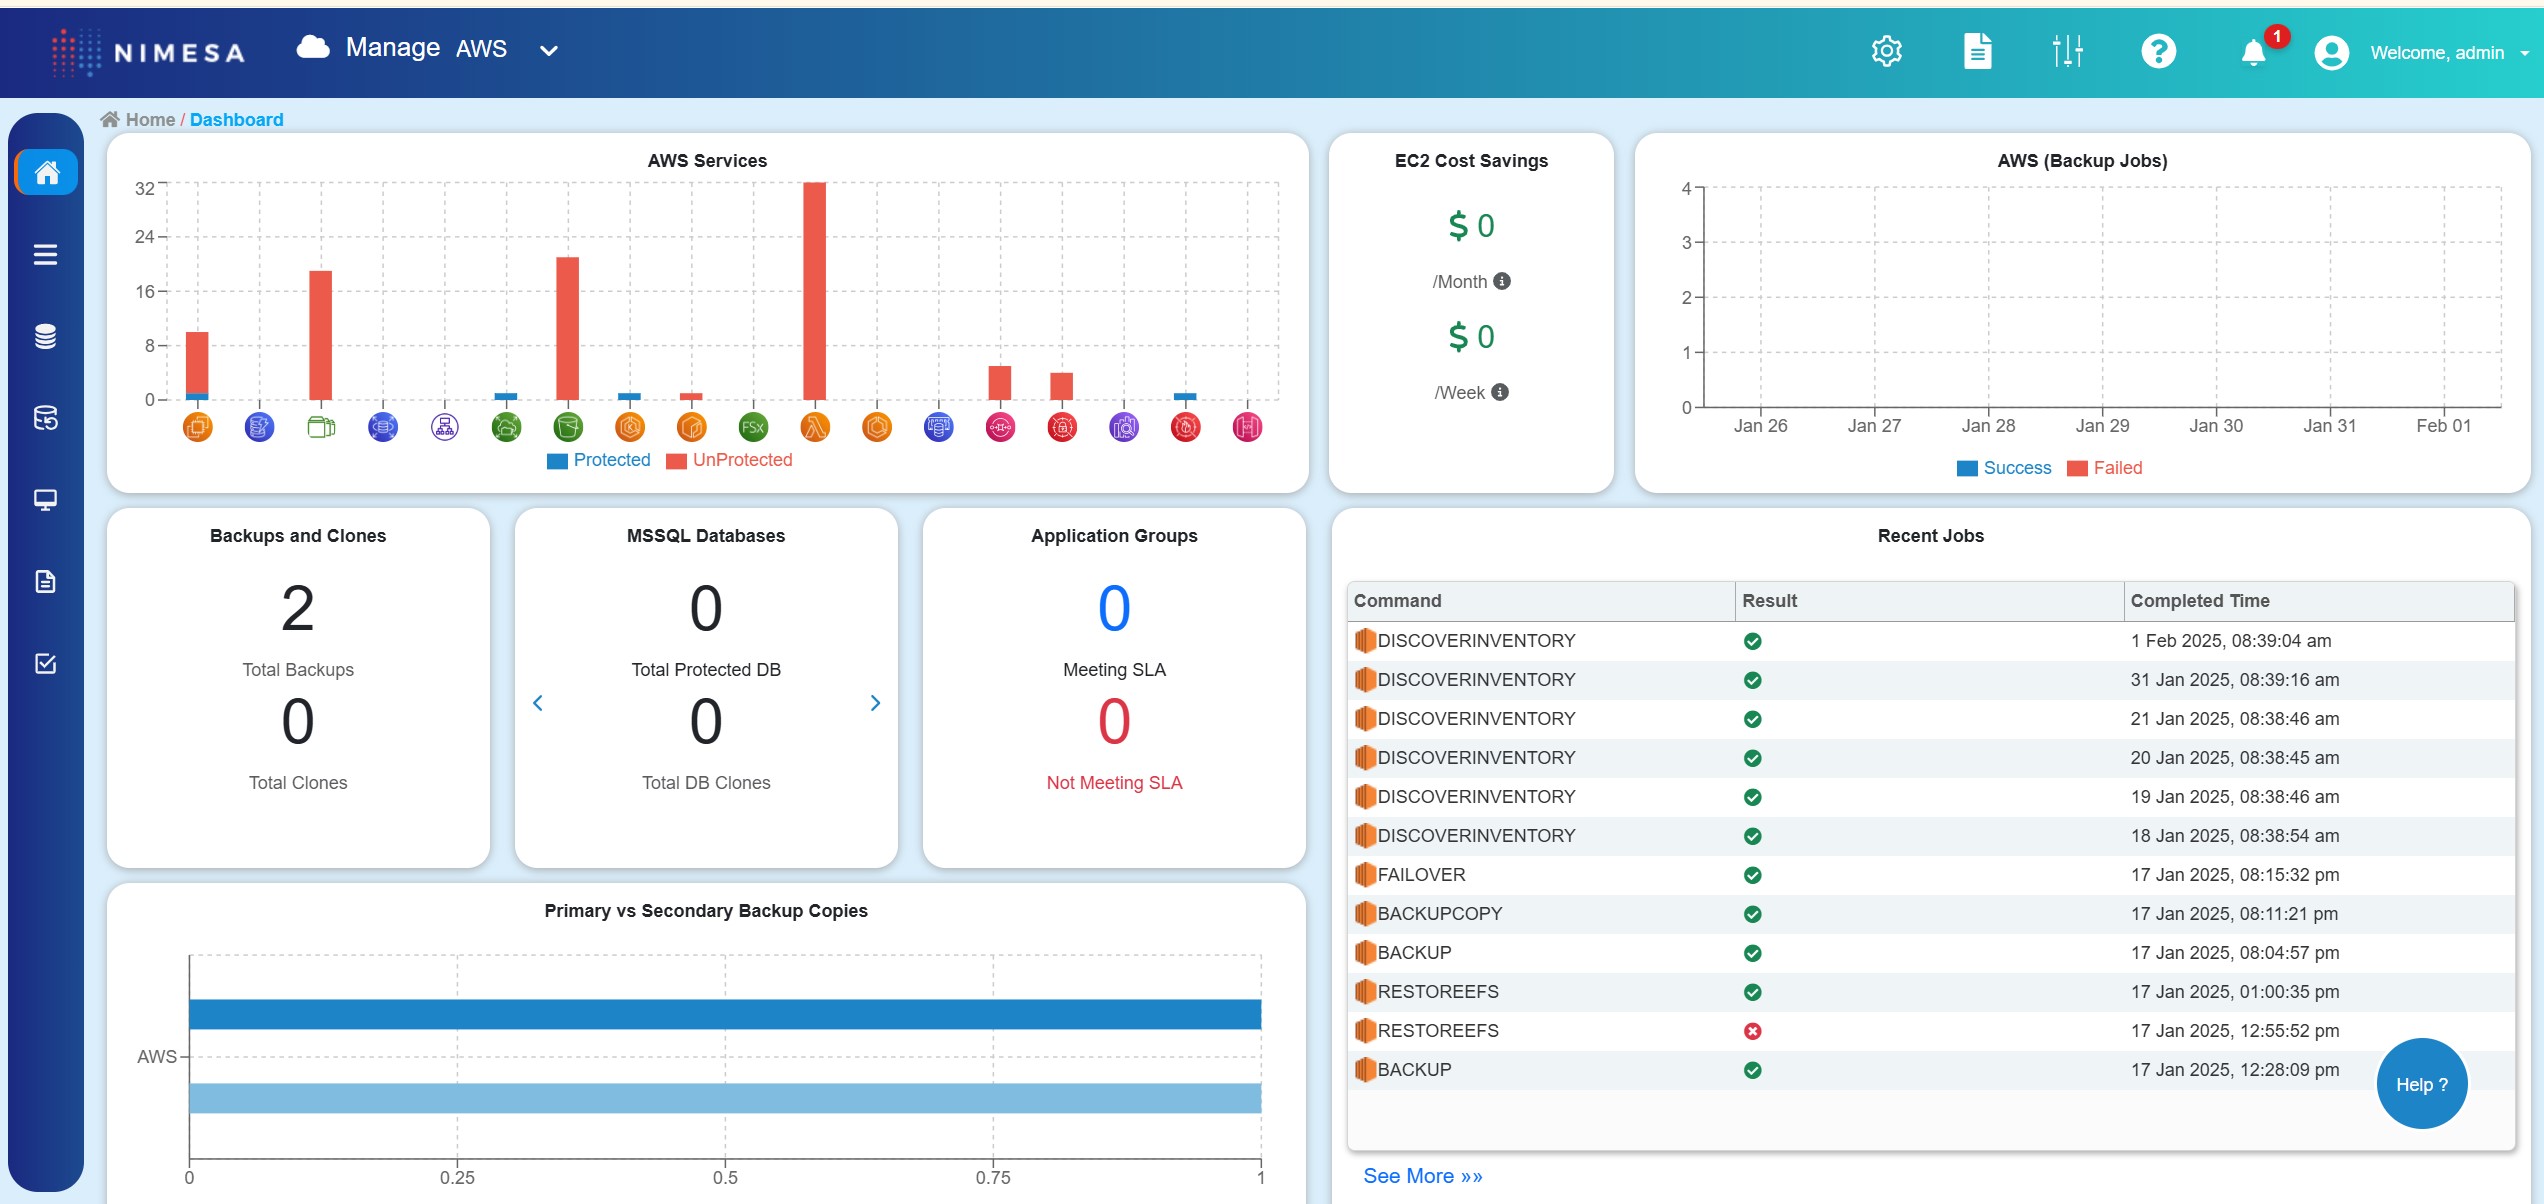Open the sliders preferences icon in top bar
Screen dimensions: 2544x1204
pos(2067,51)
